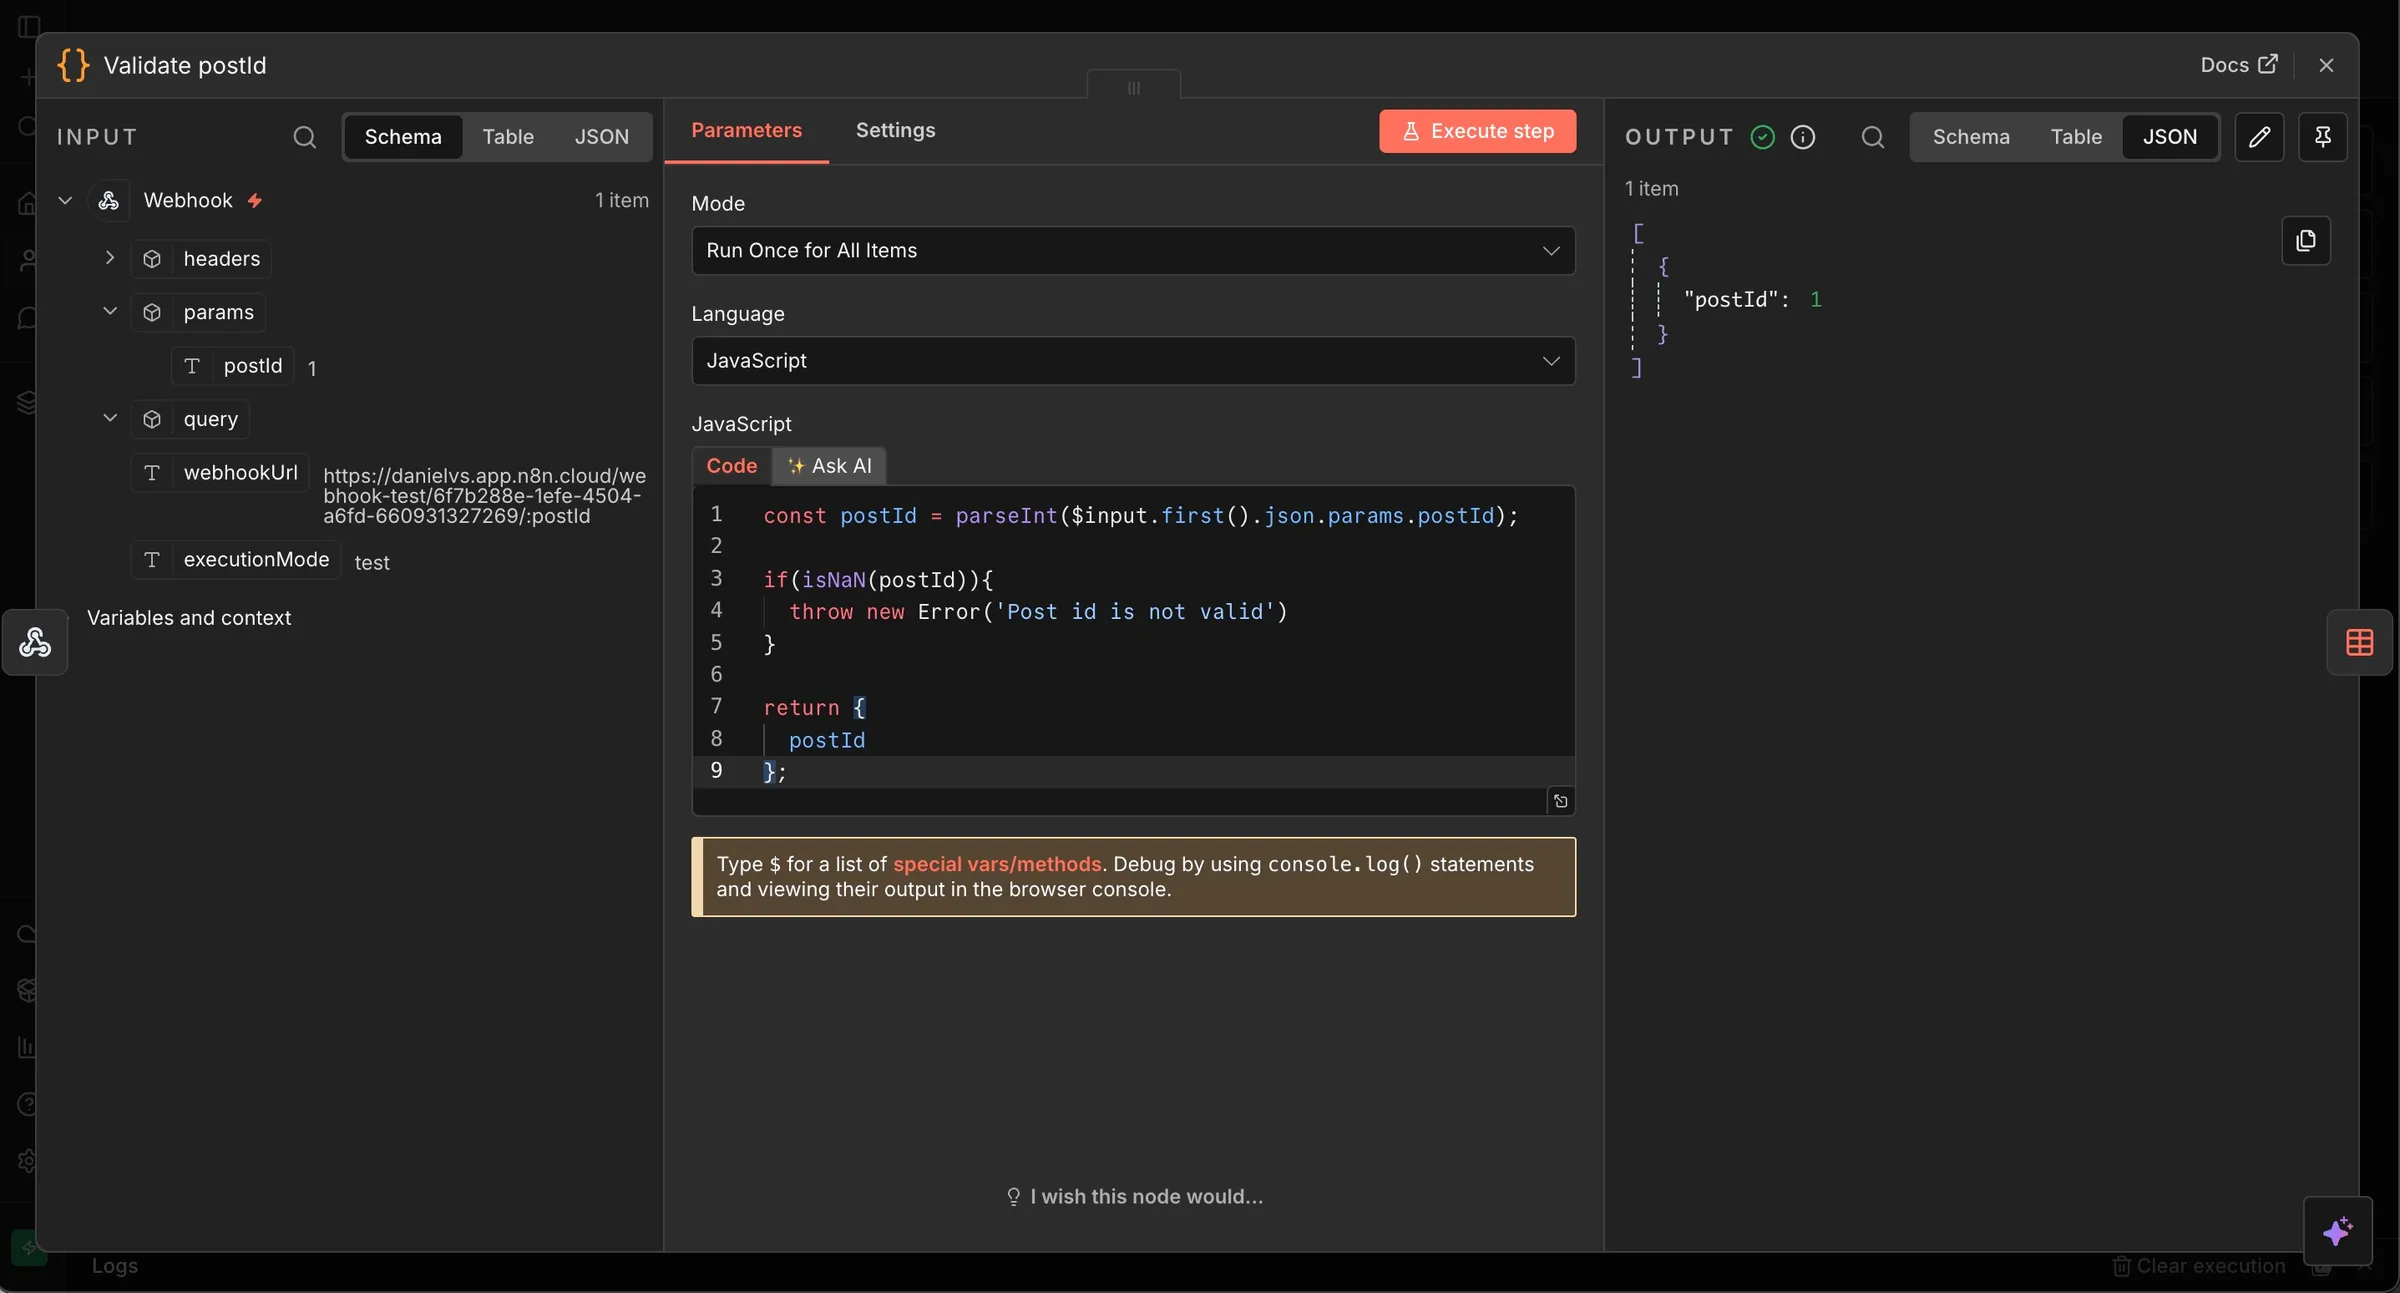Click the return statement on line 7
The image size is (2400, 1293).
[x=814, y=708]
